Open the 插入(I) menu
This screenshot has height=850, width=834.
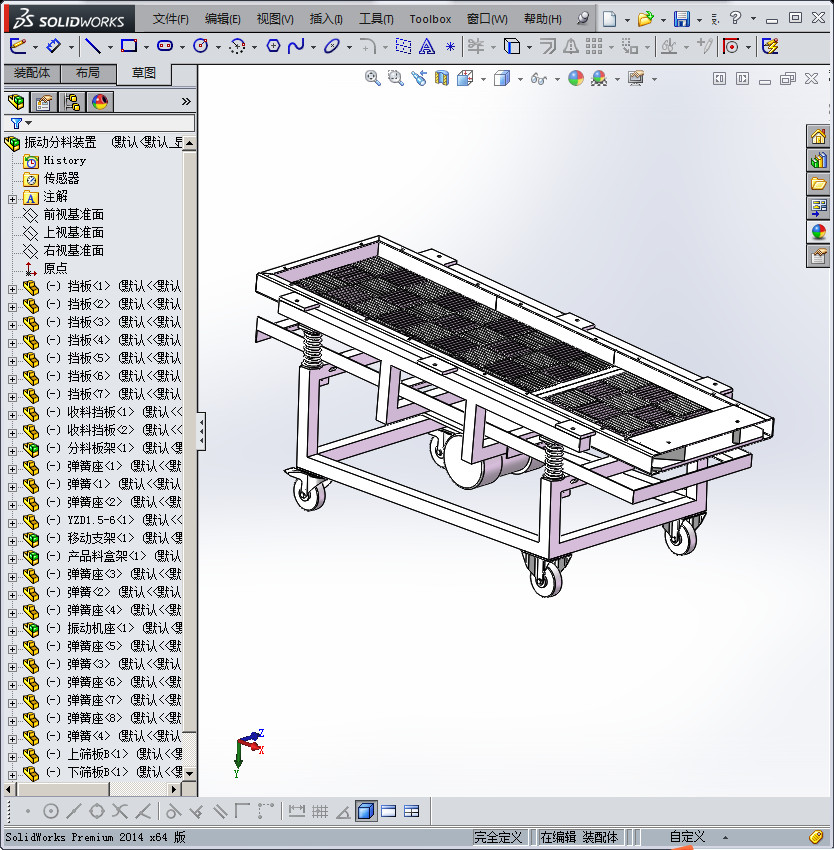coord(326,19)
